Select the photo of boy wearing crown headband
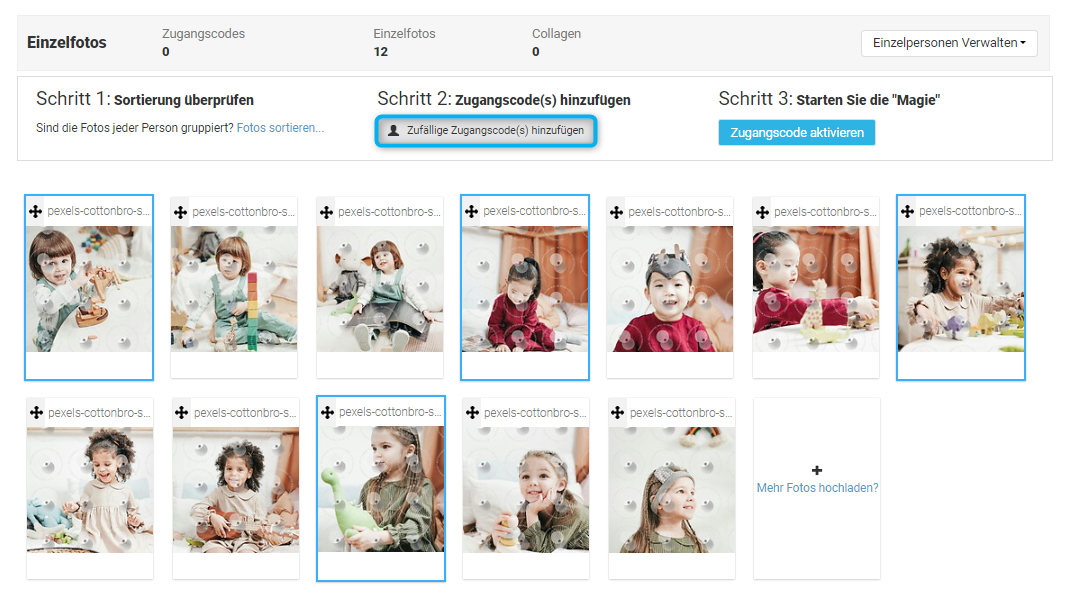Image resolution: width=1066 pixels, height=609 pixels. (670, 289)
